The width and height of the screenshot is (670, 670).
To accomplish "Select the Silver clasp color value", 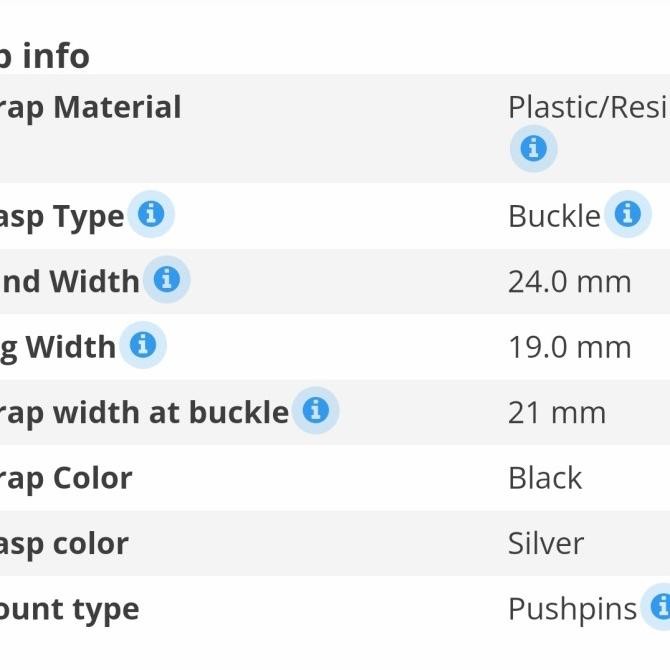I will 545,543.
